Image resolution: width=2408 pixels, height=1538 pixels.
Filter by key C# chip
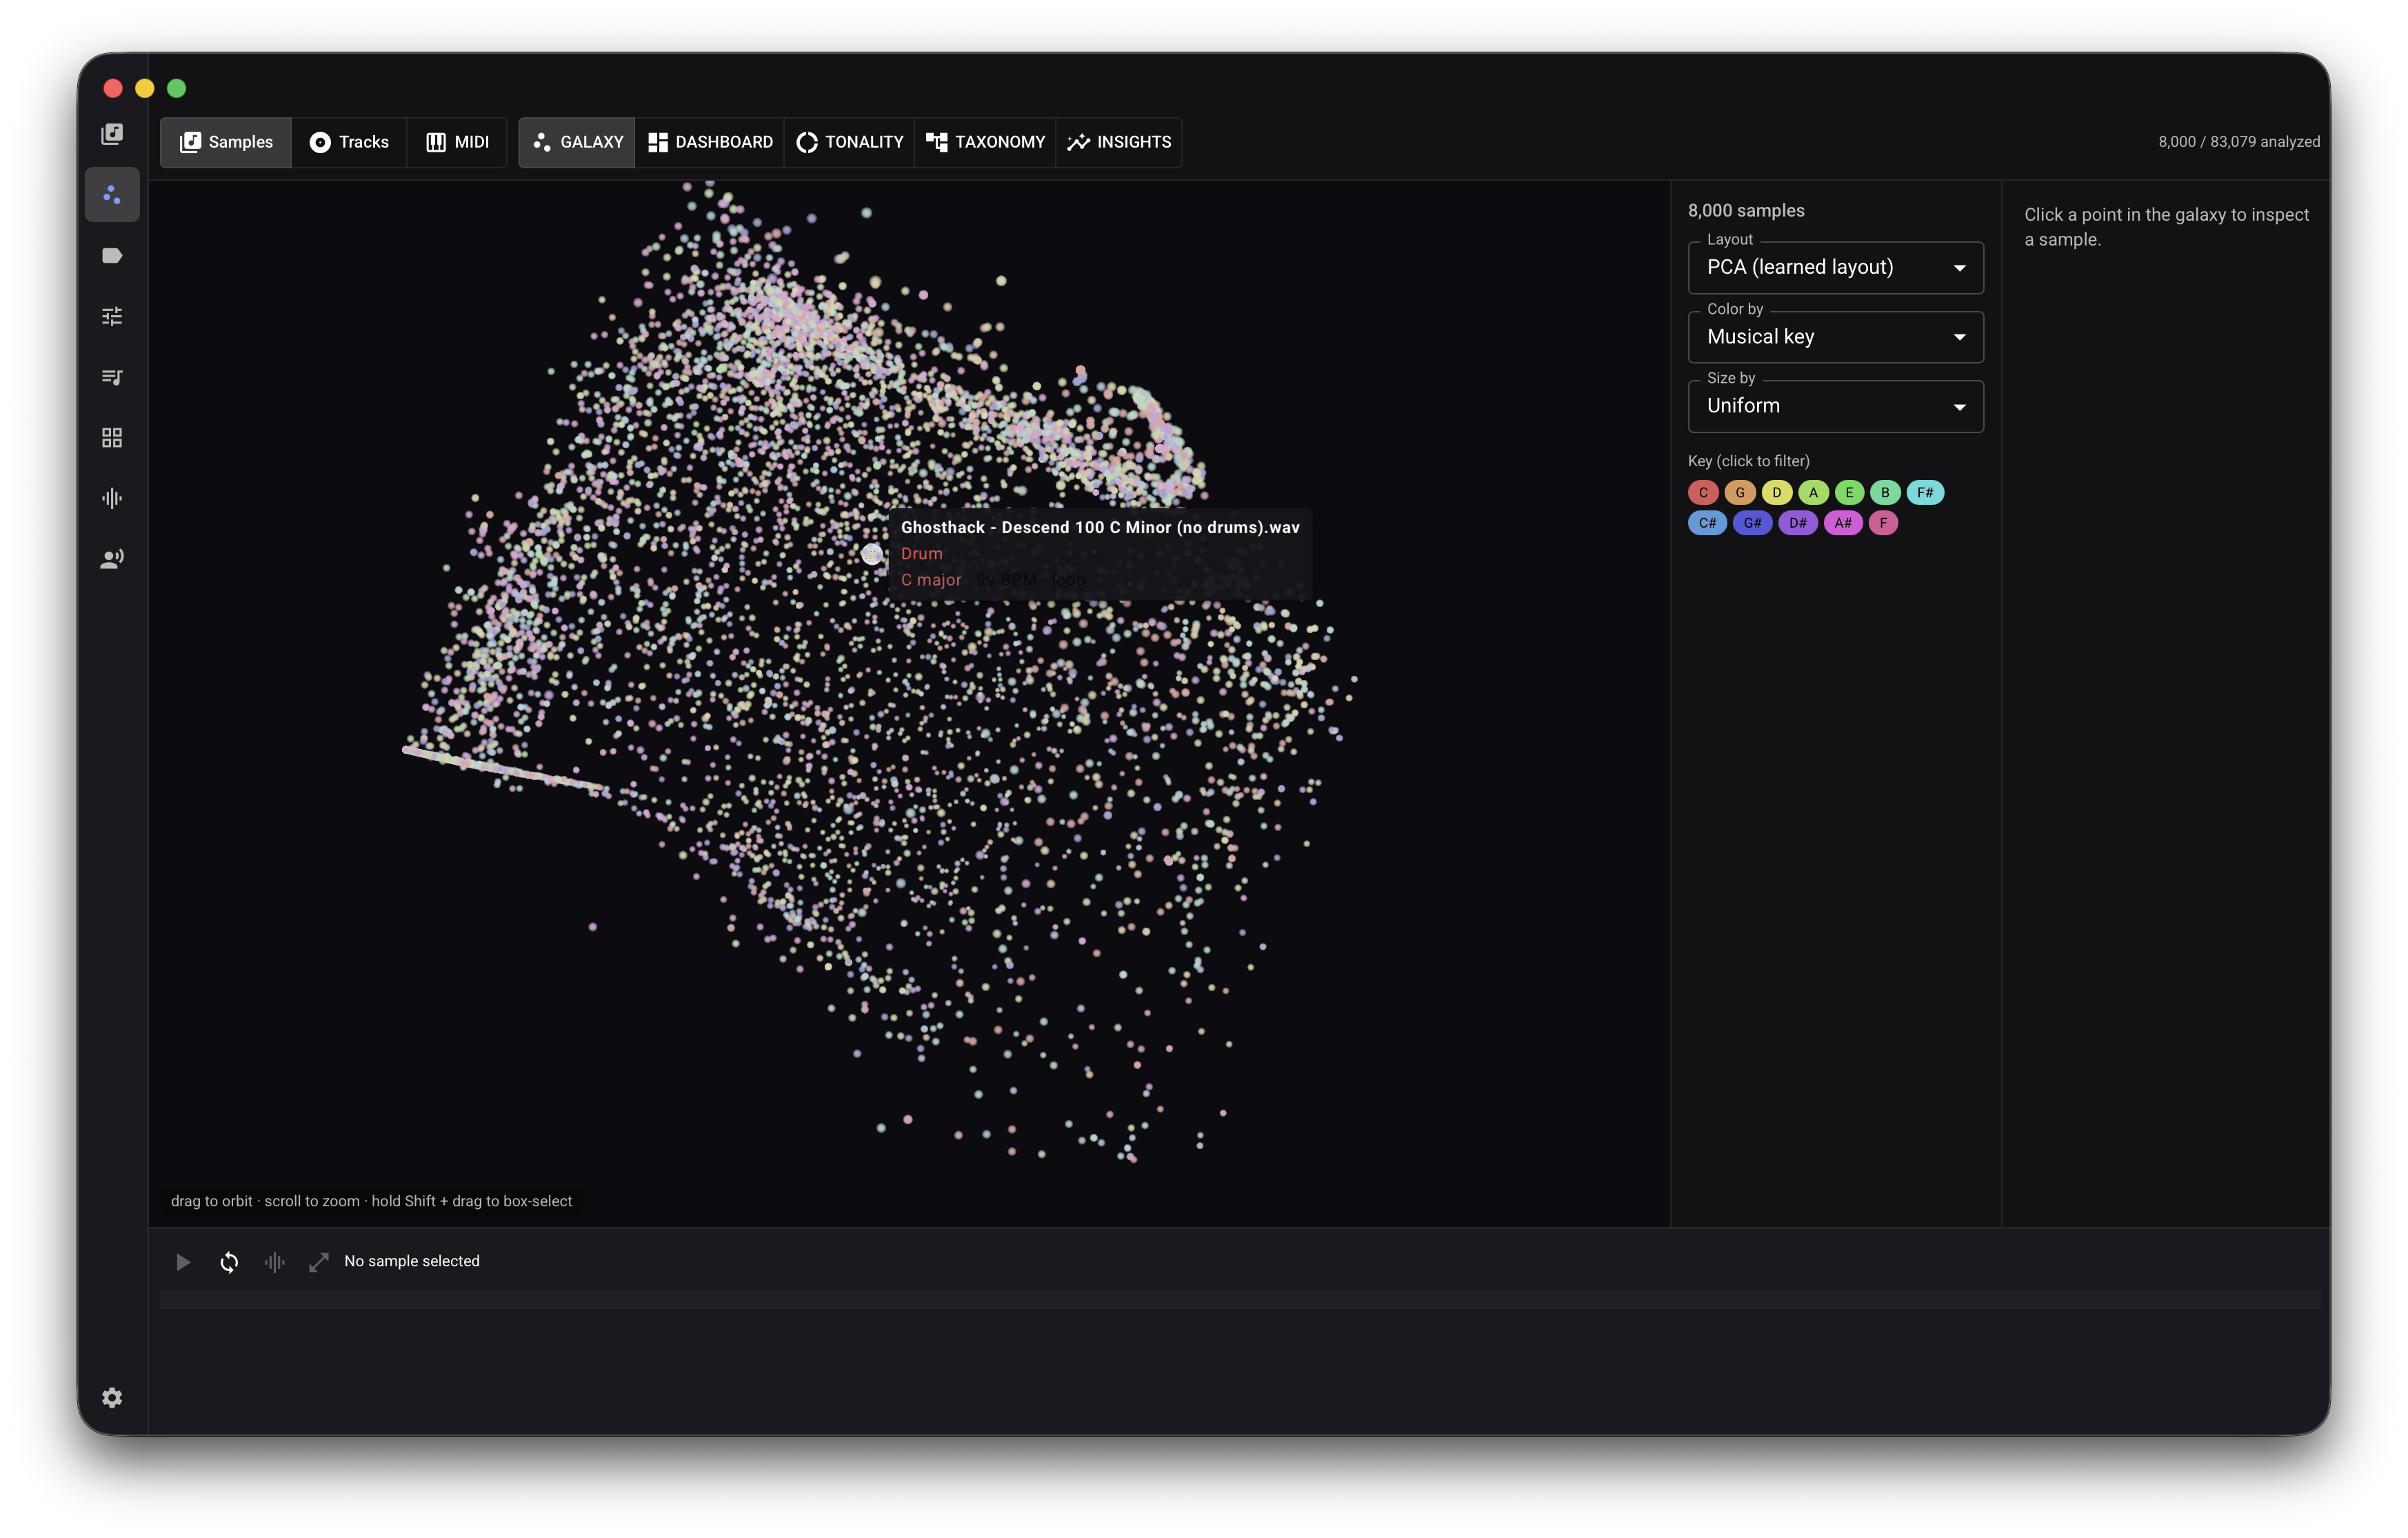point(1707,523)
